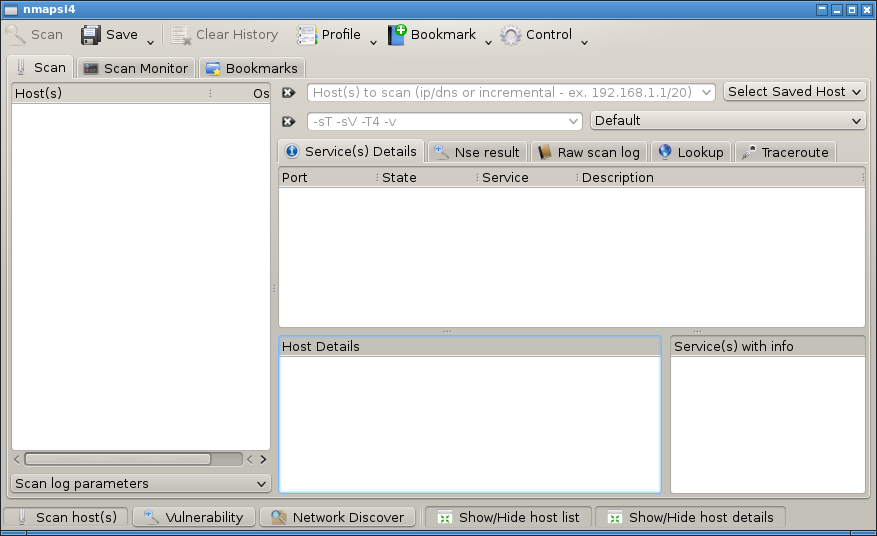Viewport: 877px width, 536px height.
Task: Click the host list horizontal scrollbar thumb
Action: pos(118,459)
